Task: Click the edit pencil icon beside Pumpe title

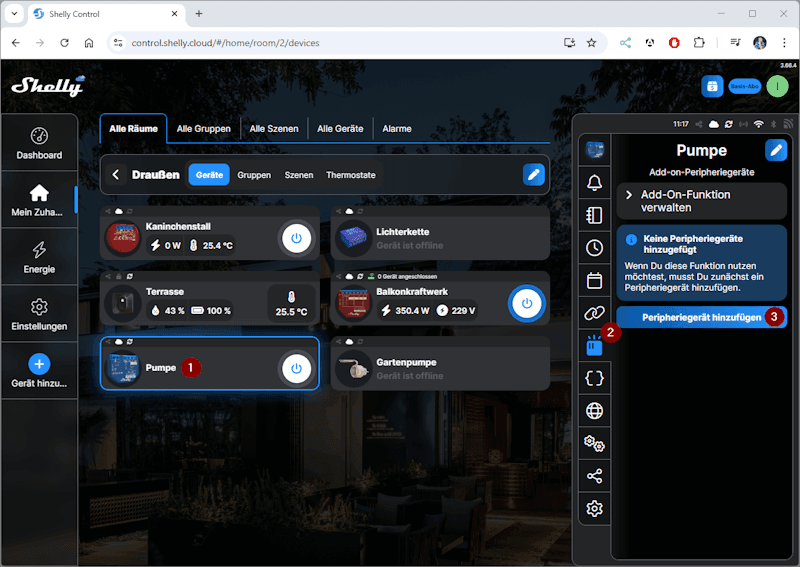Action: tap(776, 150)
